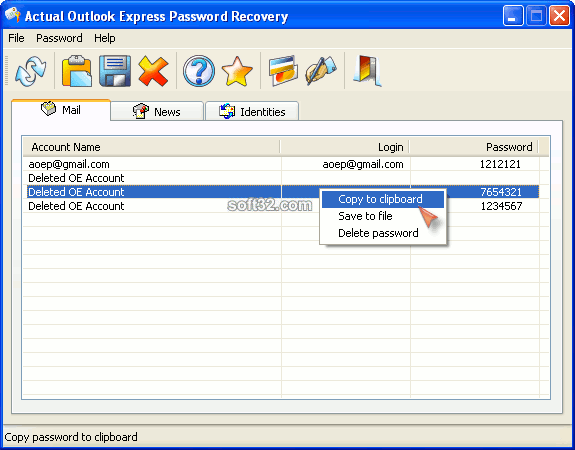Screen dimensions: 575x450
Task: Click the status bar text Copy password to clipboard
Action: click(x=71, y=437)
